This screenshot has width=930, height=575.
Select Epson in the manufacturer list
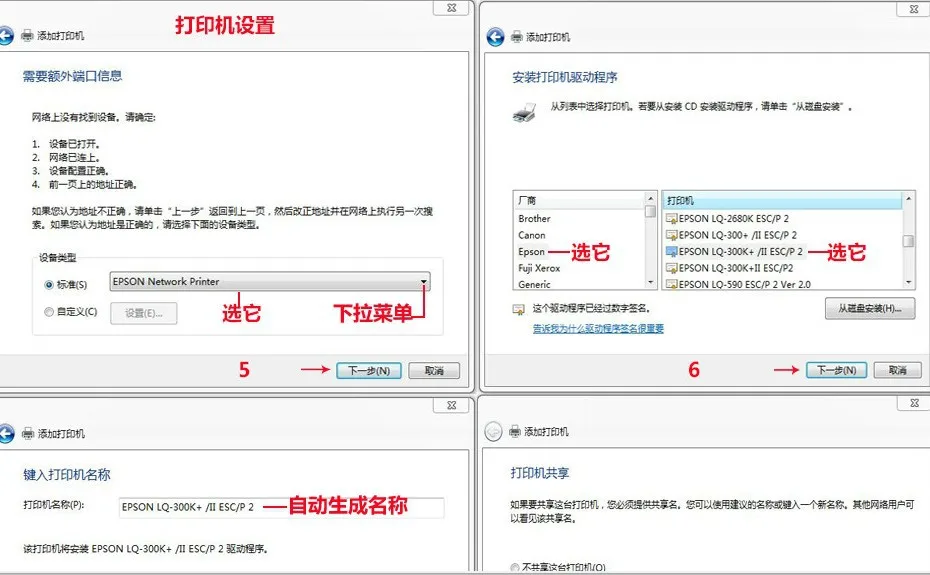531,252
